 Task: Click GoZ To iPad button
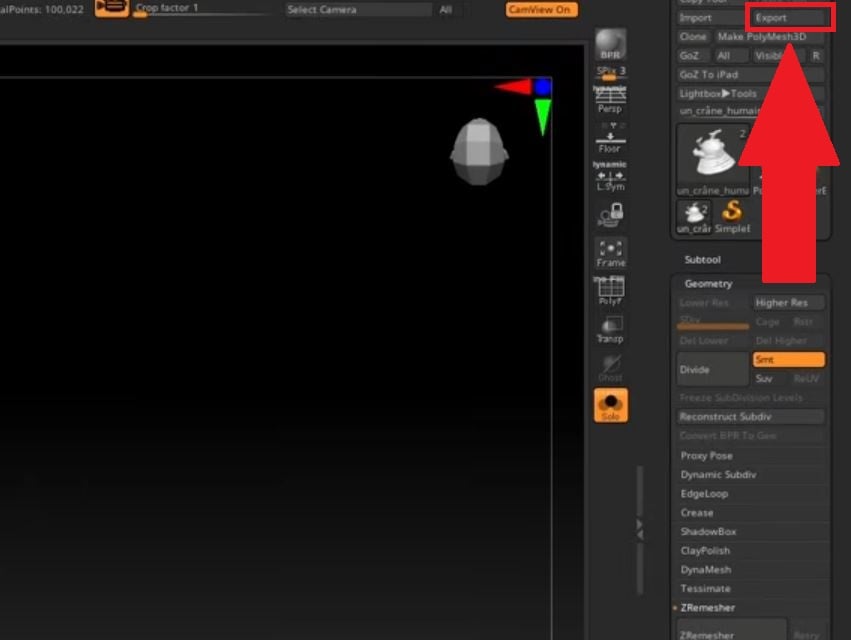coord(751,75)
